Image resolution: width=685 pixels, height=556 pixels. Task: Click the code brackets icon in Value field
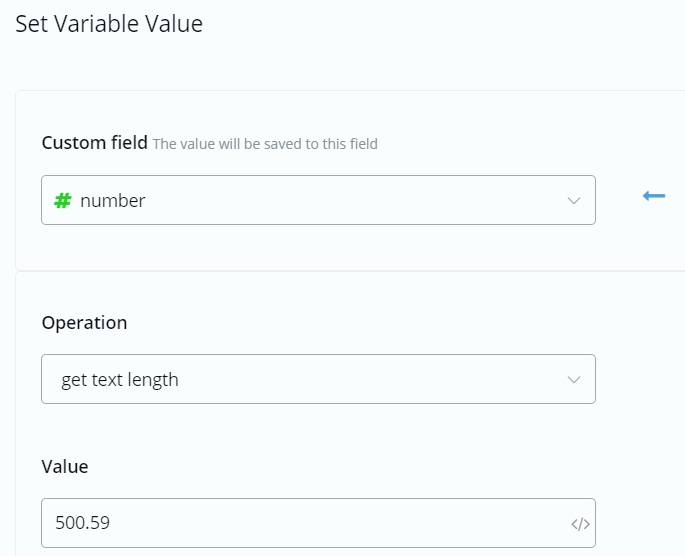pyautogui.click(x=580, y=523)
